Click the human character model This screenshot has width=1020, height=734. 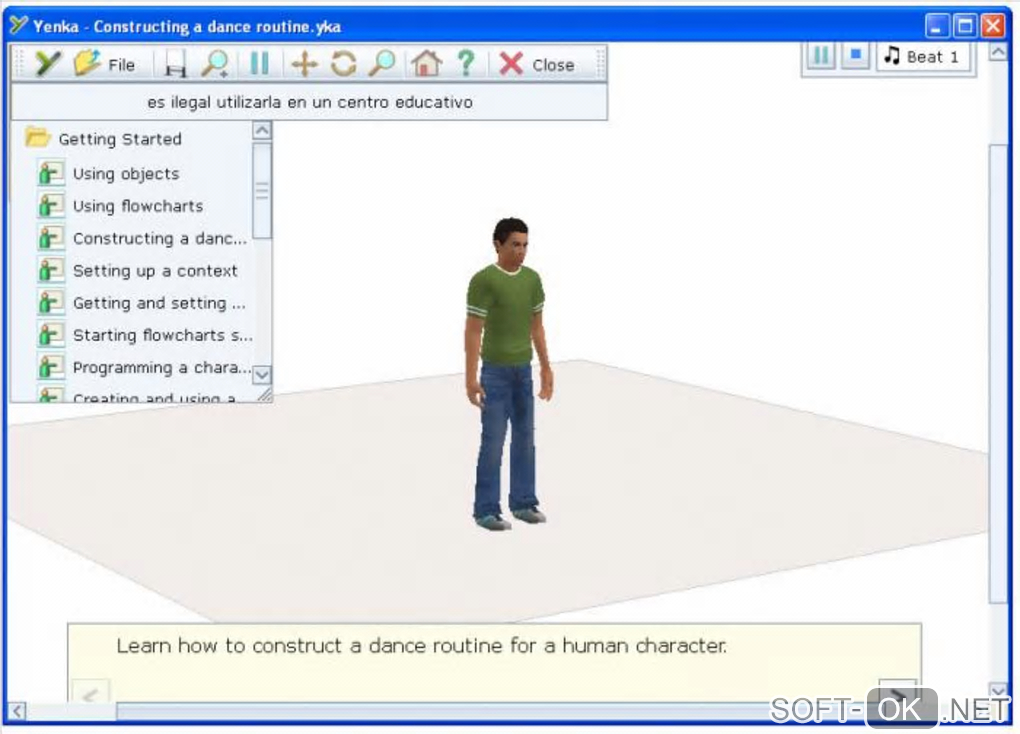508,374
